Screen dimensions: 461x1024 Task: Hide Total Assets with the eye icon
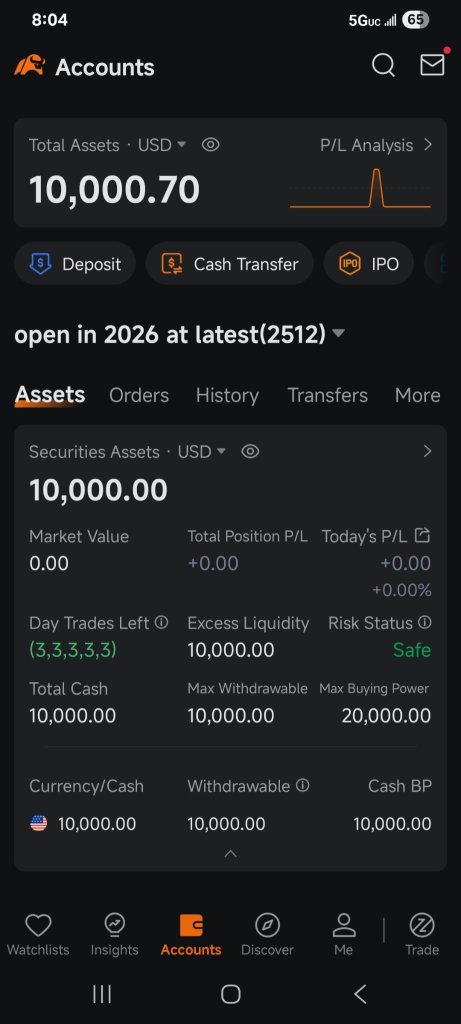coord(210,144)
